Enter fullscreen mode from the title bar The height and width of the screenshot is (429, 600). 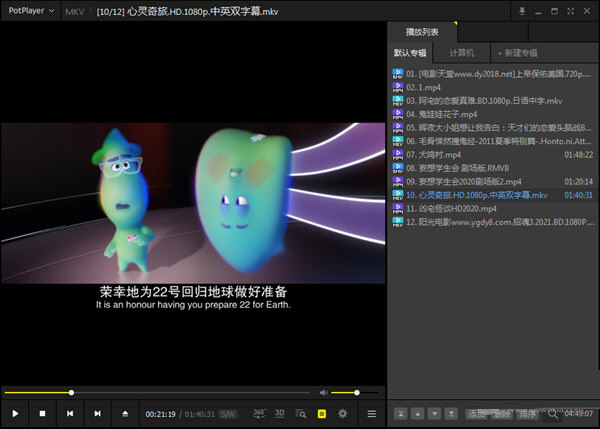coord(570,11)
